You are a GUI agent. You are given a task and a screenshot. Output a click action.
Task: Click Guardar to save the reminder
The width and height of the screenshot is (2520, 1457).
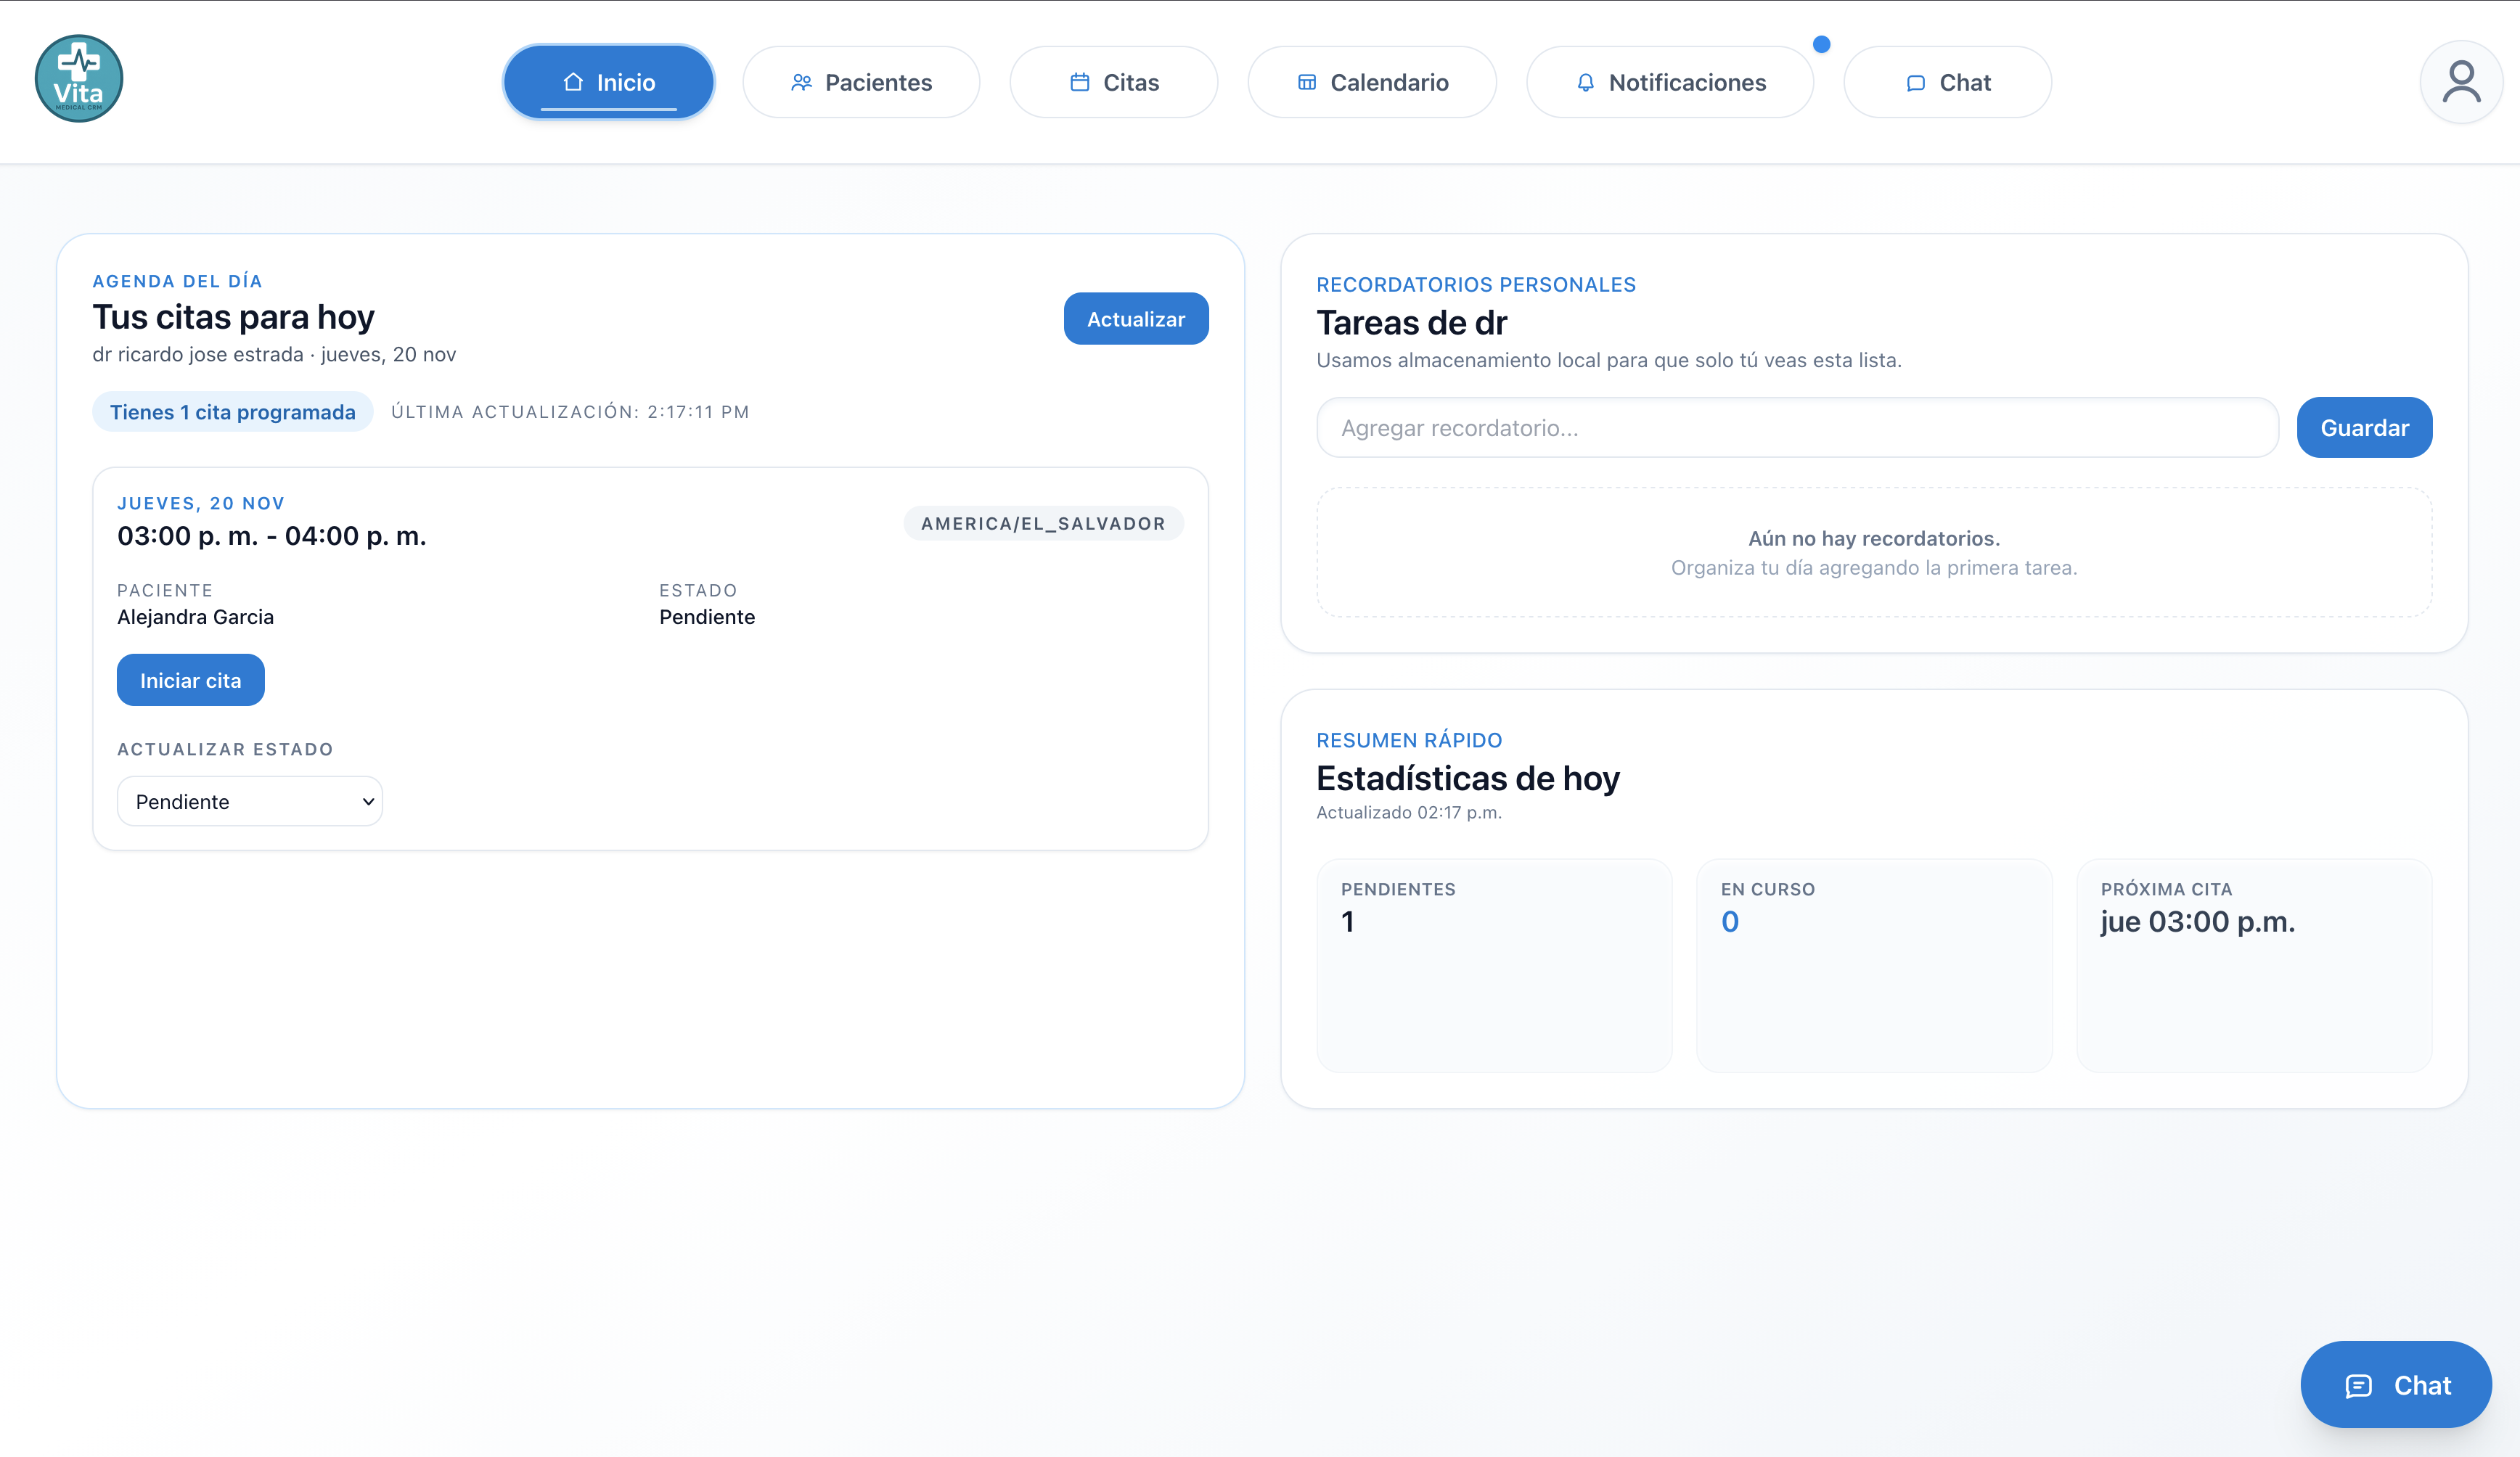pos(2364,427)
